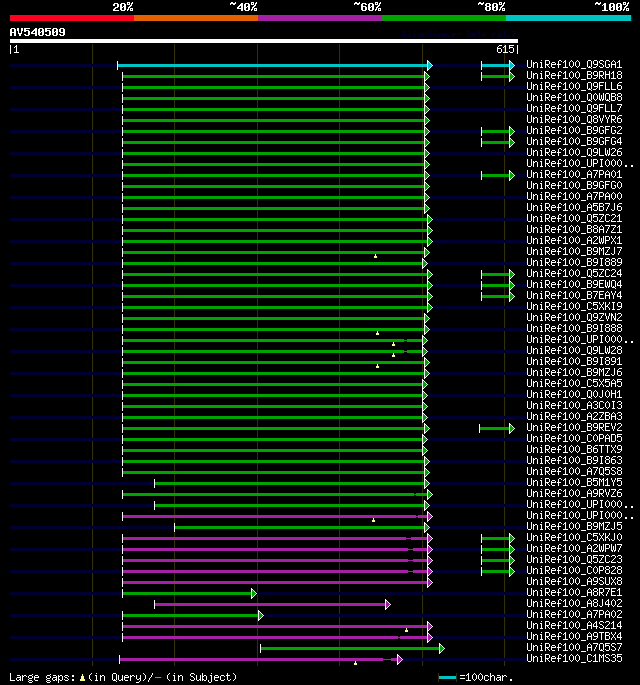Click the query end position 615
Screen dimensions: 640x685
tap(505, 49)
